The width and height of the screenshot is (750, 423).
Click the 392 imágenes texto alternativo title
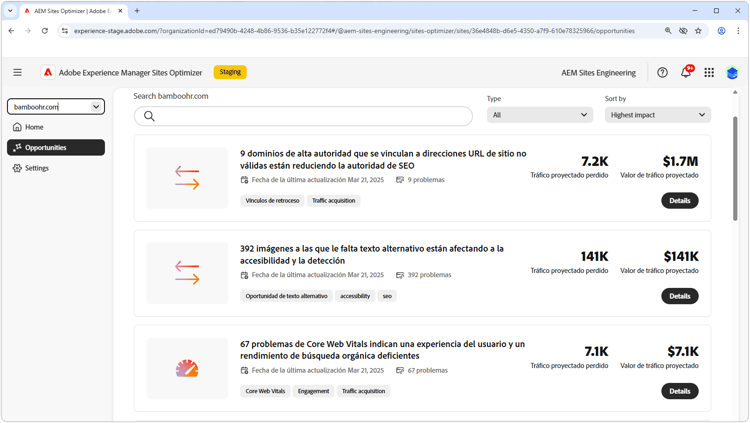(372, 255)
